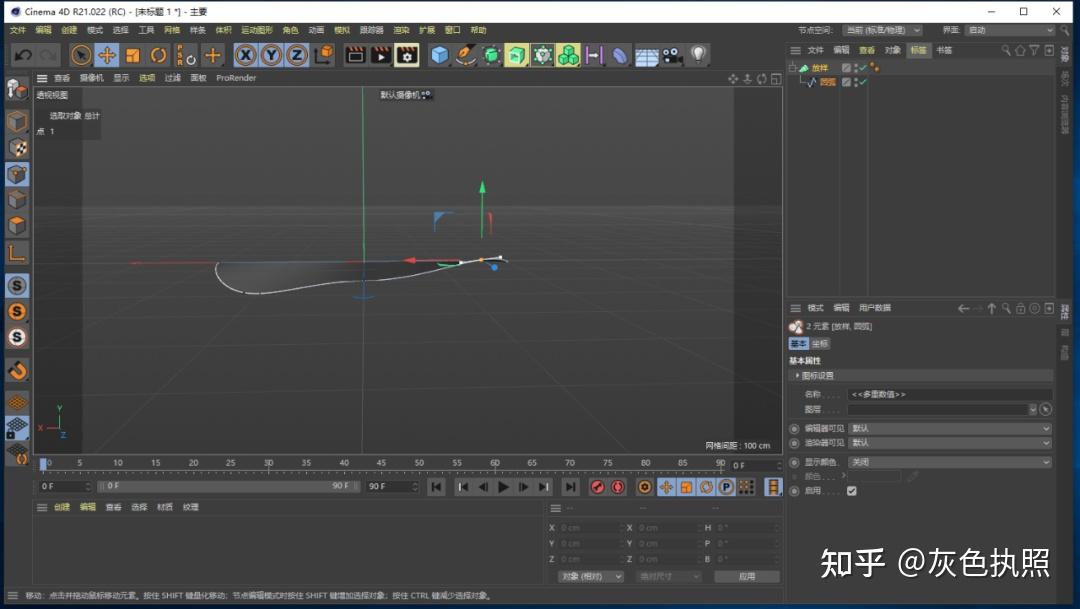Play the animation forward

(503, 487)
